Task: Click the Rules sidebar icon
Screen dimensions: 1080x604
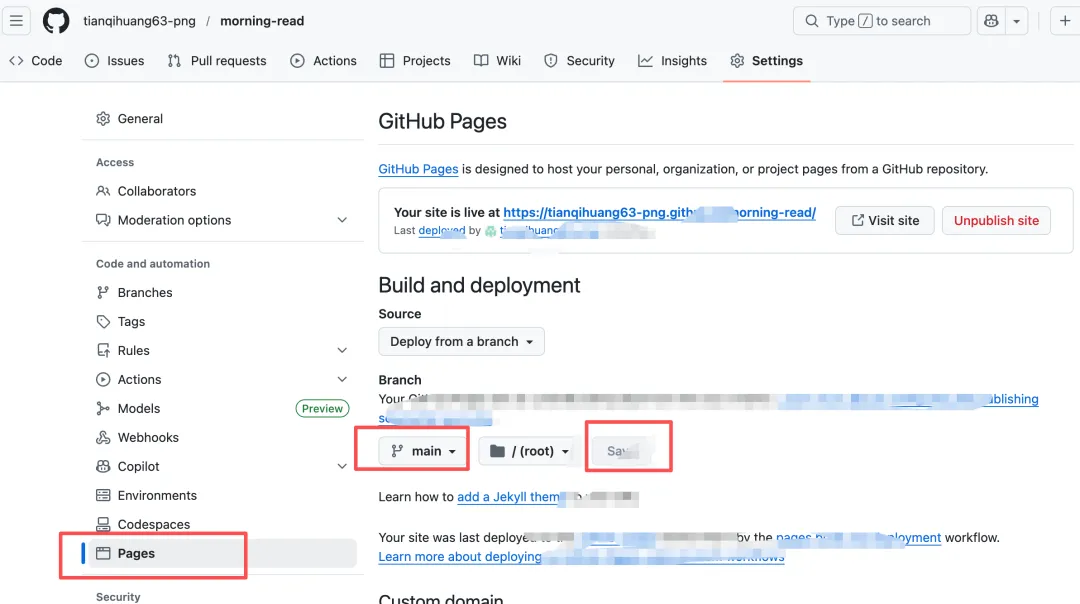Action: 103,351
